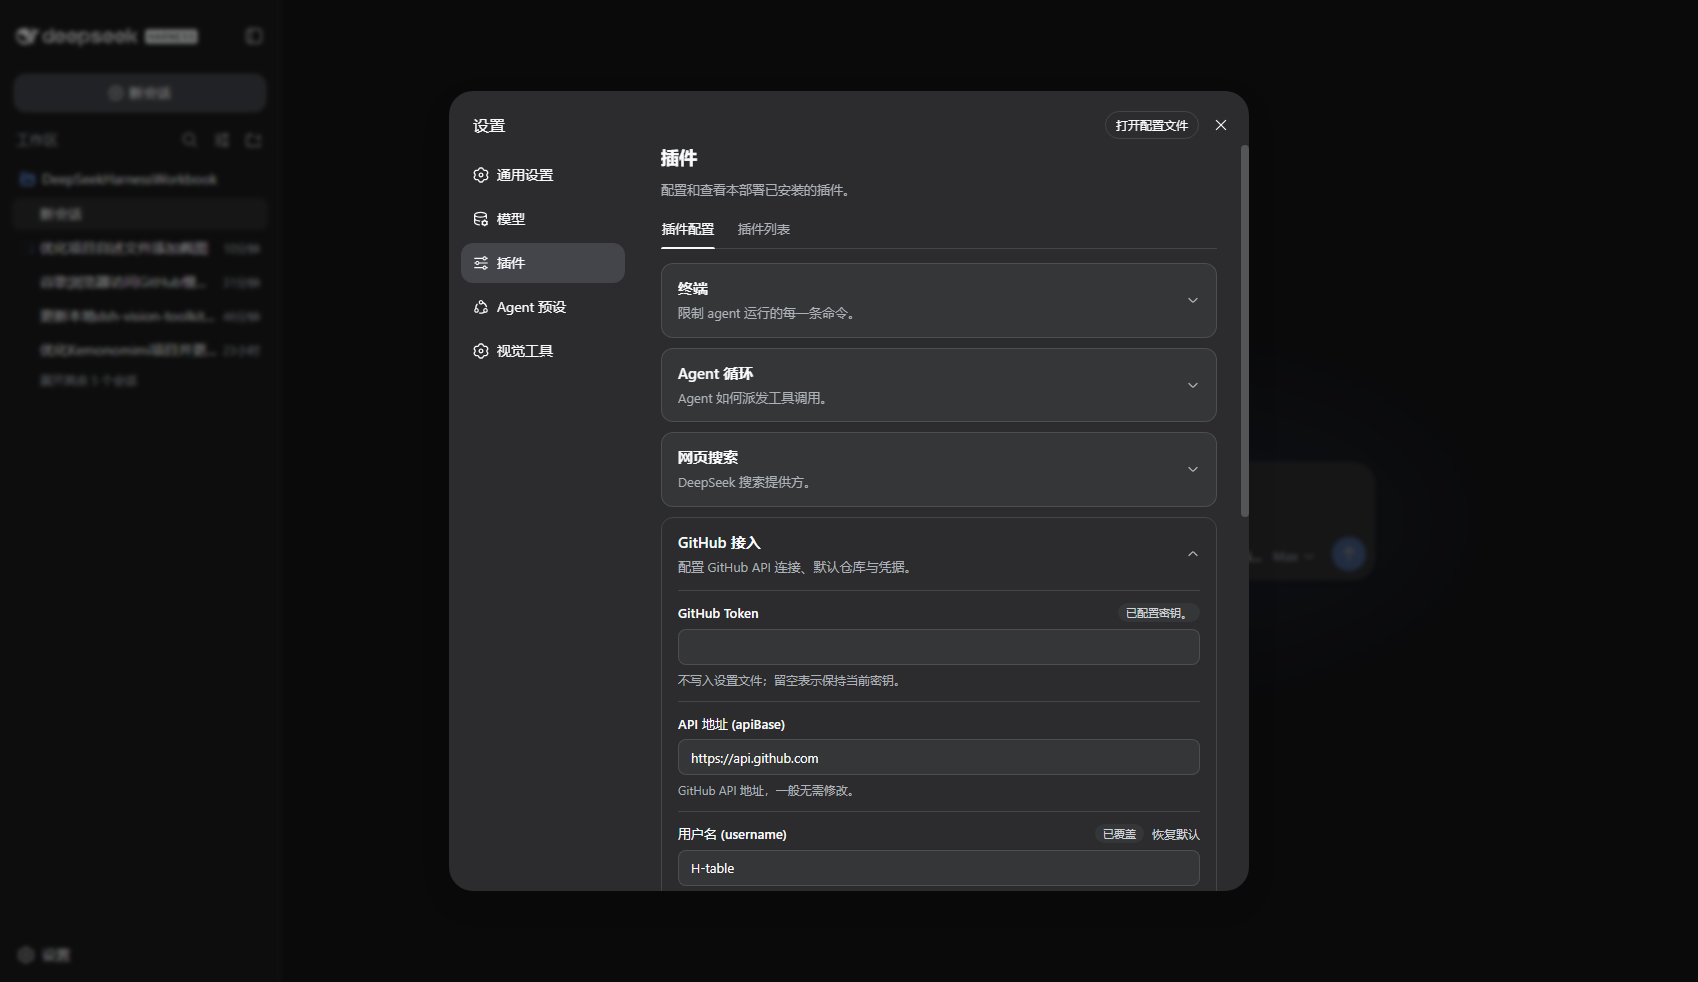The image size is (1698, 982).
Task: Click the 已覆盖 badge beside username
Action: pyautogui.click(x=1119, y=834)
